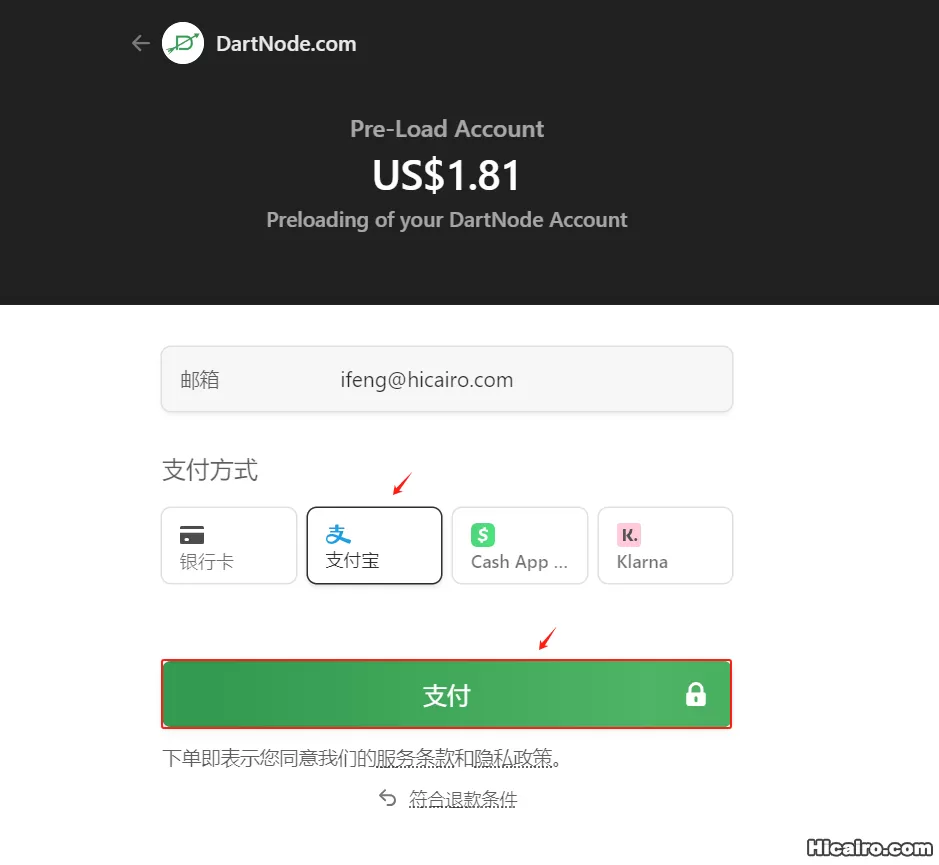
Task: Click the email field with ifeng@hicairo.com
Action: point(447,379)
